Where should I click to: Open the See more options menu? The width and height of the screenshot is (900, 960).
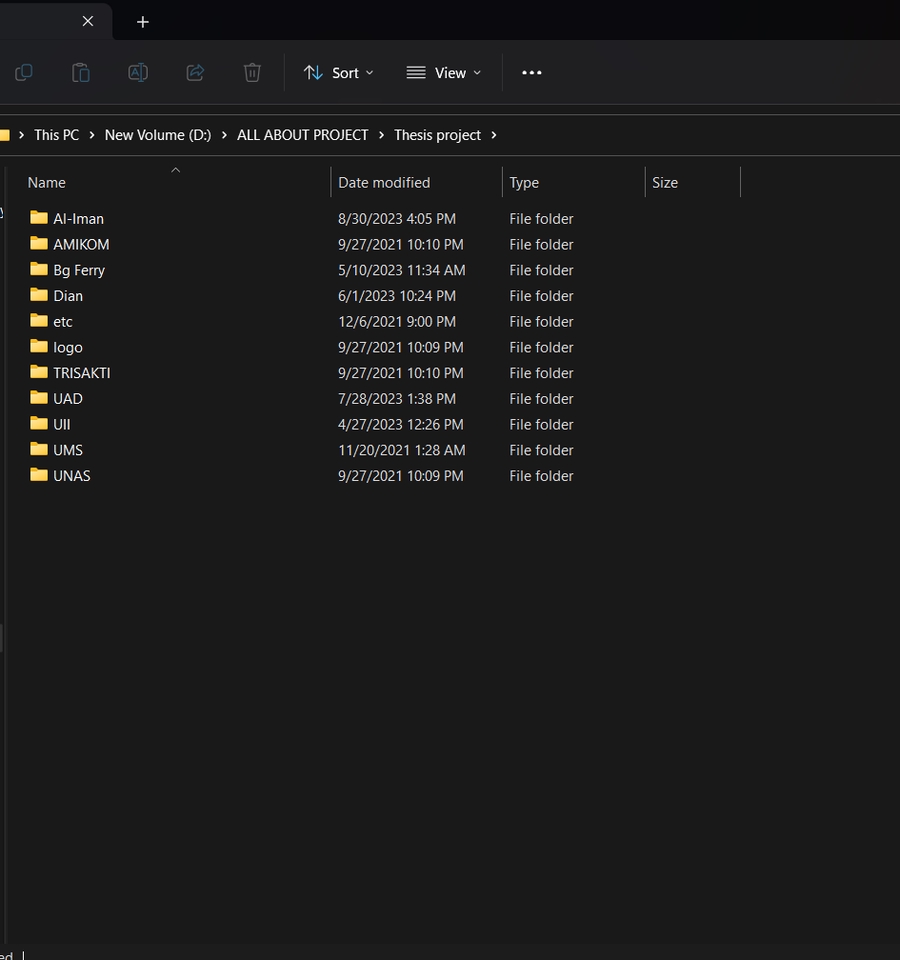531,72
